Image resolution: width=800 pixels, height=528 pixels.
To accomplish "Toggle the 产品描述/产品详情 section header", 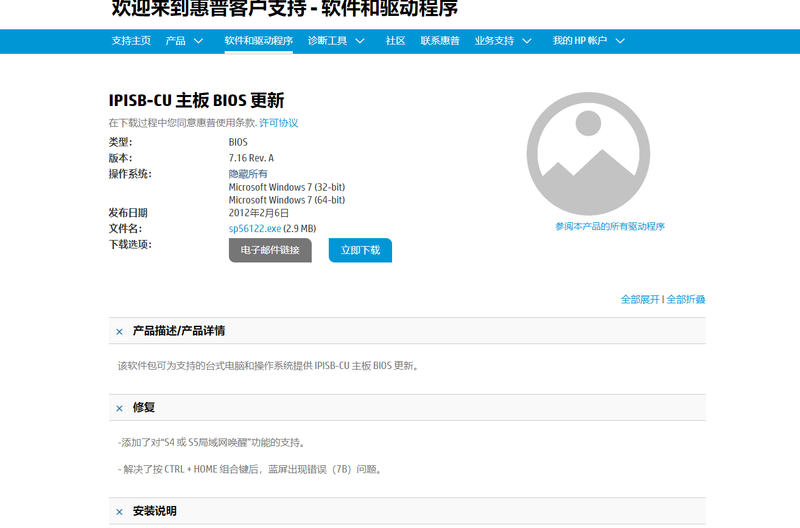I will [407, 331].
